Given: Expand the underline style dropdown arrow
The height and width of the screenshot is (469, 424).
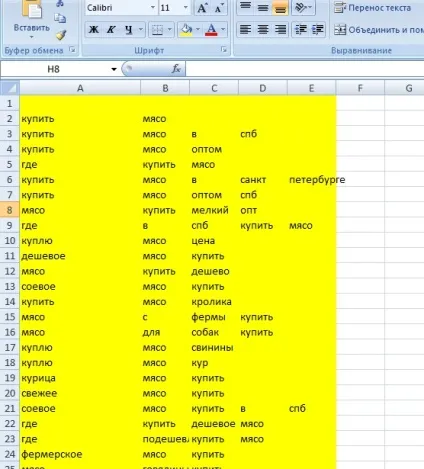Looking at the screenshot, I should [x=141, y=30].
